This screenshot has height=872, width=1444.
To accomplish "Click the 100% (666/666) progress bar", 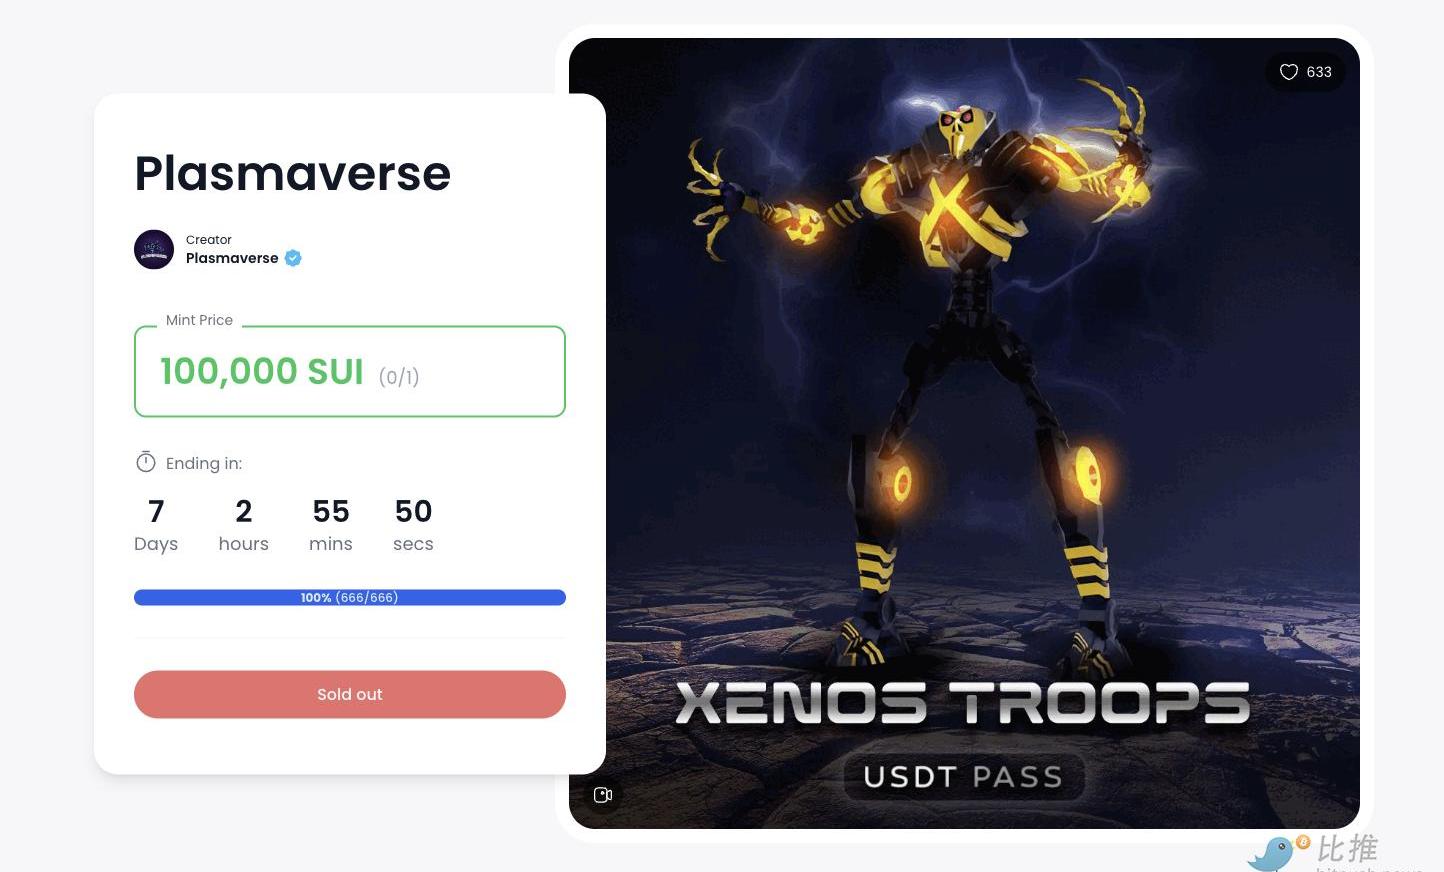I will click(350, 597).
